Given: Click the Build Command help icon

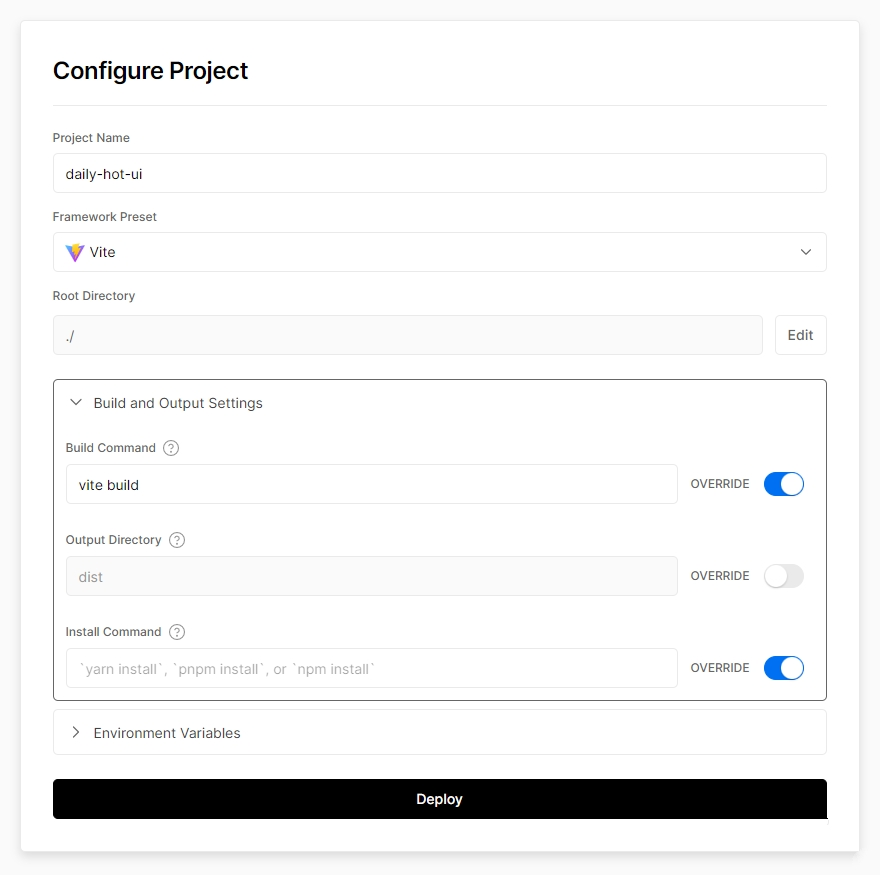Looking at the screenshot, I should click(x=171, y=448).
